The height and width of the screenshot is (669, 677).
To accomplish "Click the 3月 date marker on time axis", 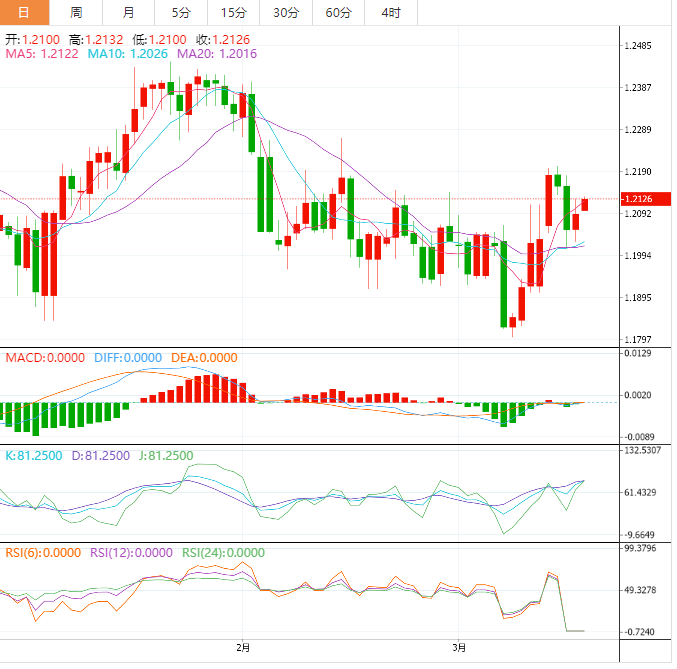I will pyautogui.click(x=459, y=648).
